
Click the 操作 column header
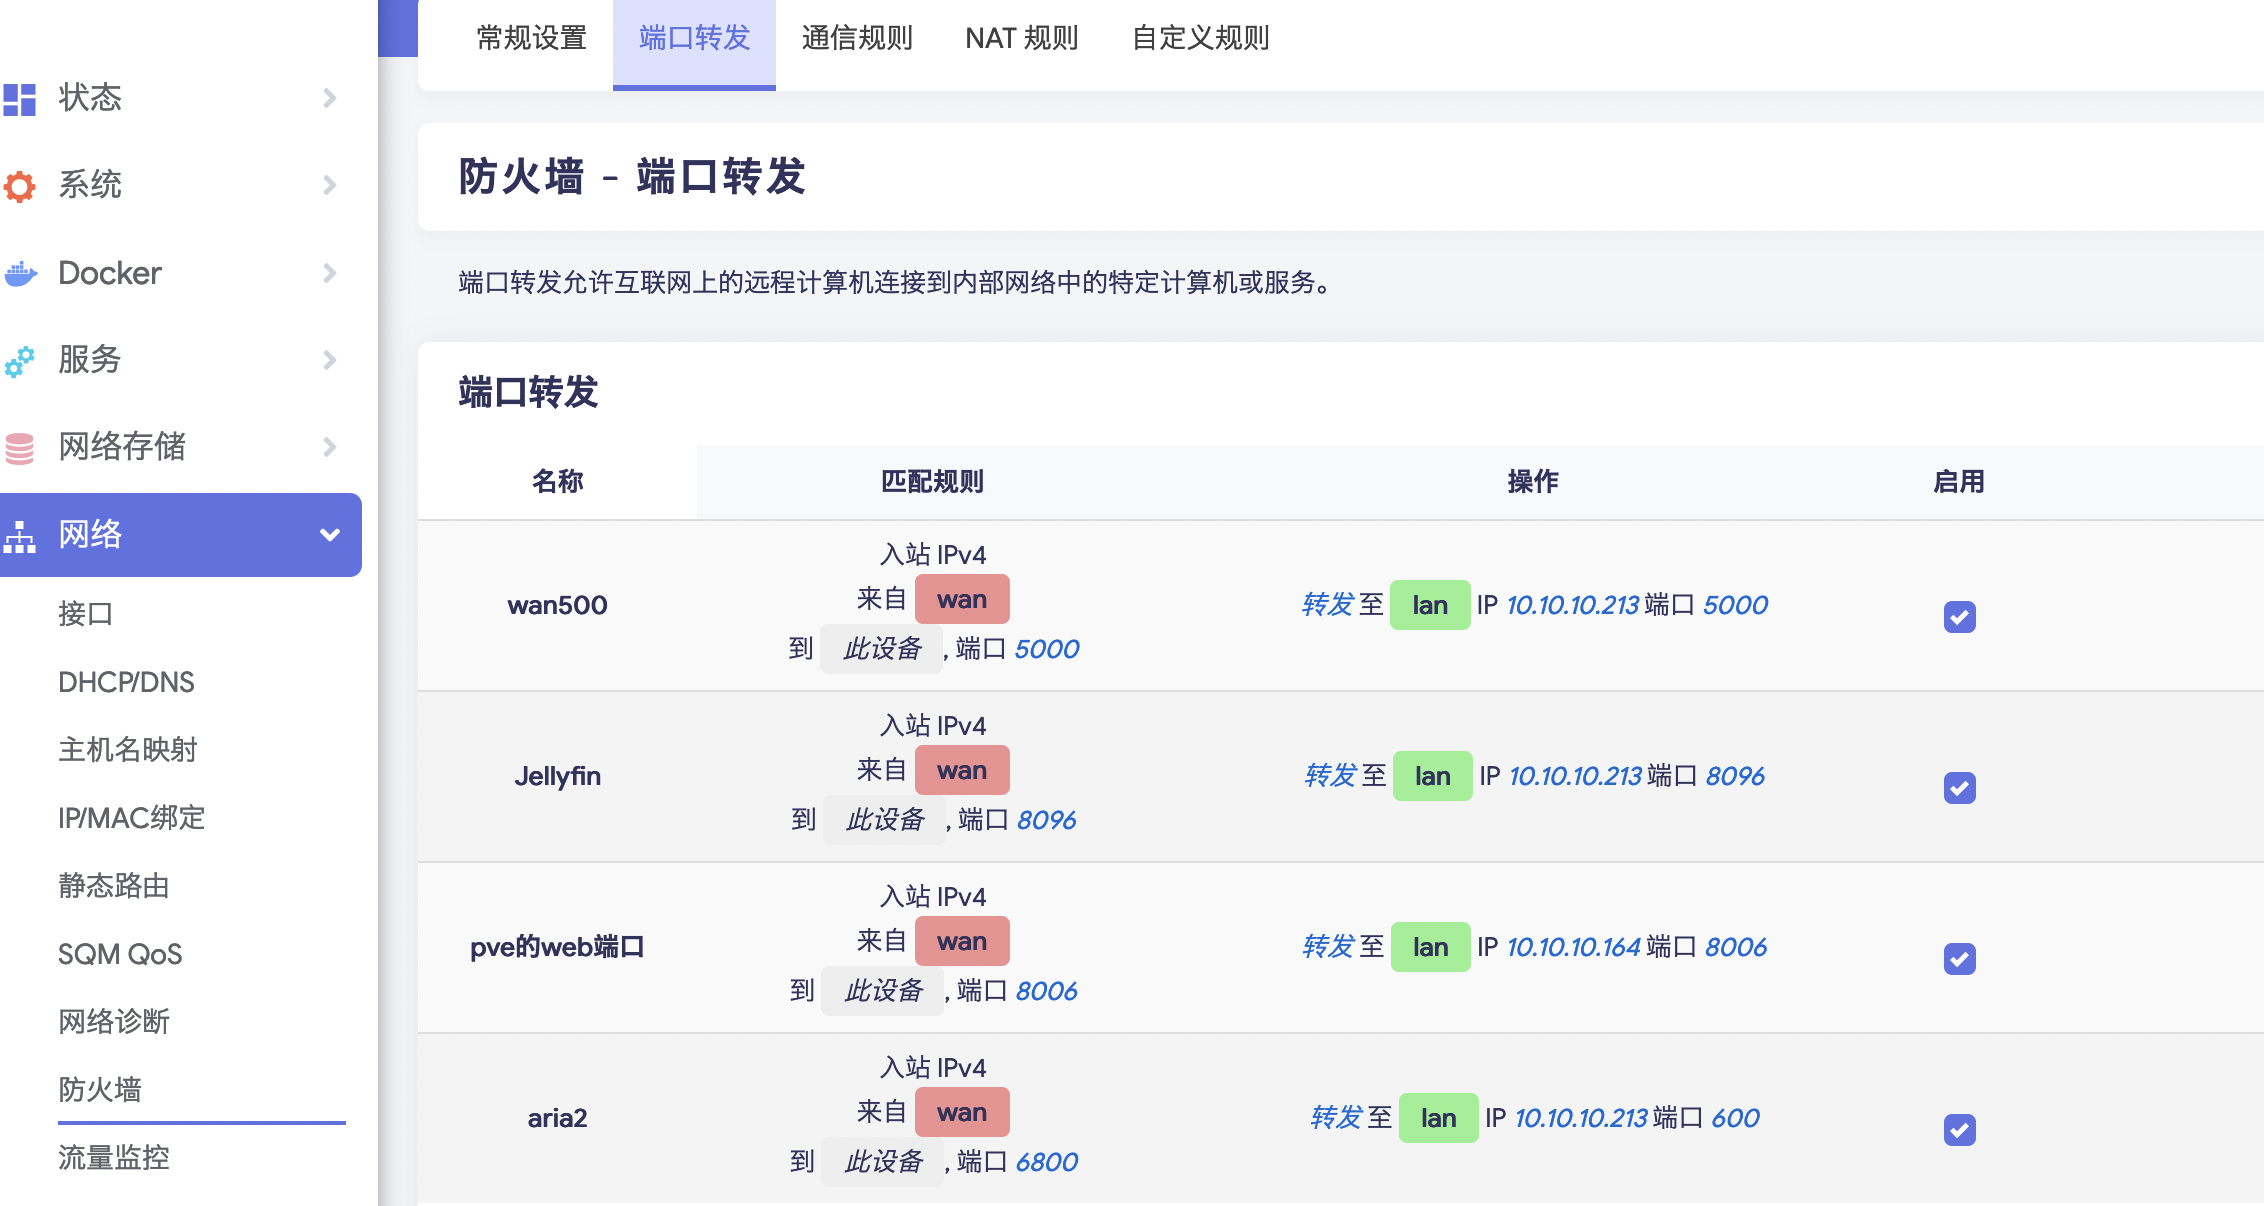point(1532,482)
